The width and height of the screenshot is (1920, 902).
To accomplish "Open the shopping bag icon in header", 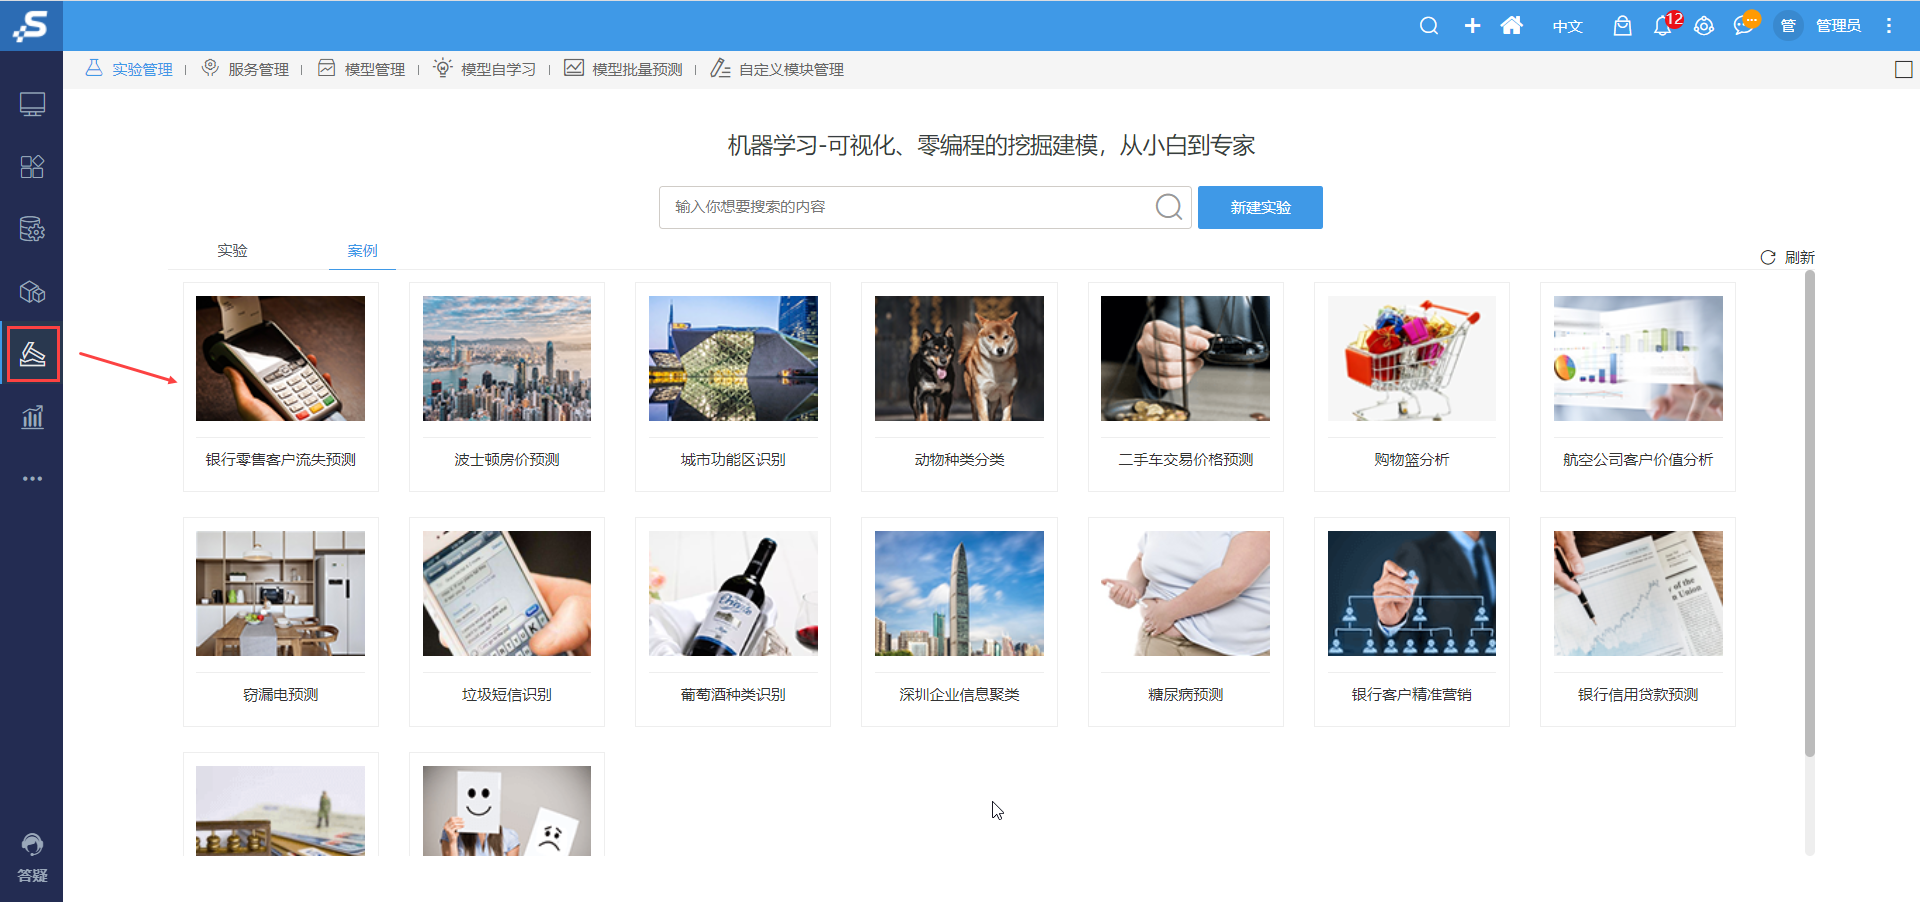I will point(1622,26).
